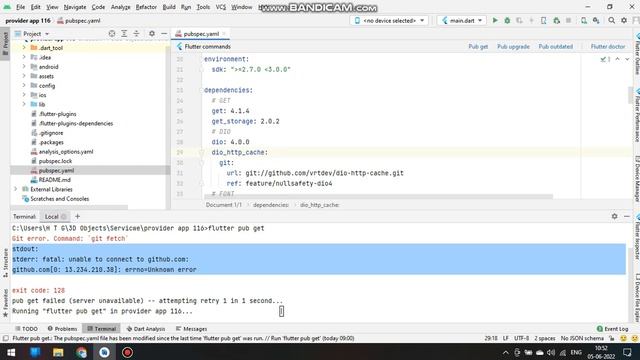The width and height of the screenshot is (640, 360).
Task: Click the ENG language indicator
Action: (x=576, y=352)
